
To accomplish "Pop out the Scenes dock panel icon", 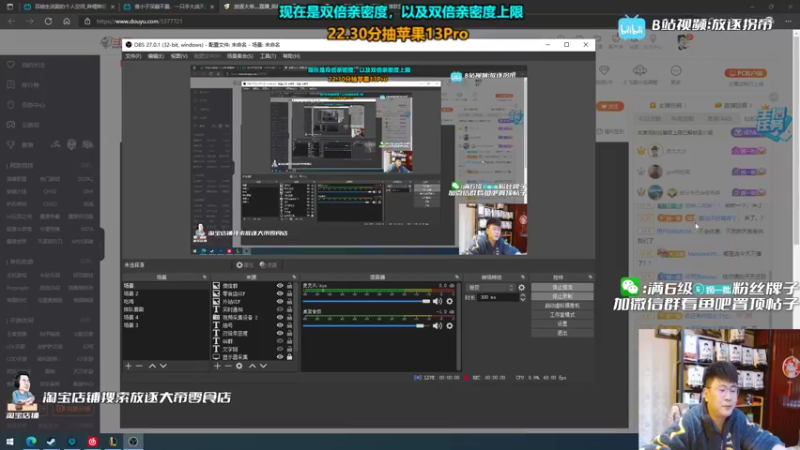I will (205, 277).
